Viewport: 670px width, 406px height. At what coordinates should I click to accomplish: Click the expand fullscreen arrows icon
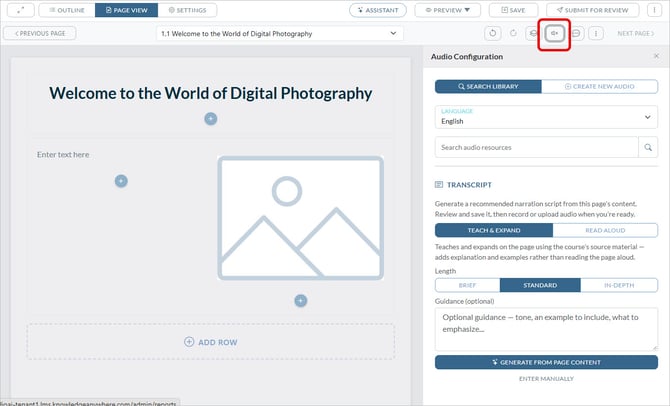point(21,10)
